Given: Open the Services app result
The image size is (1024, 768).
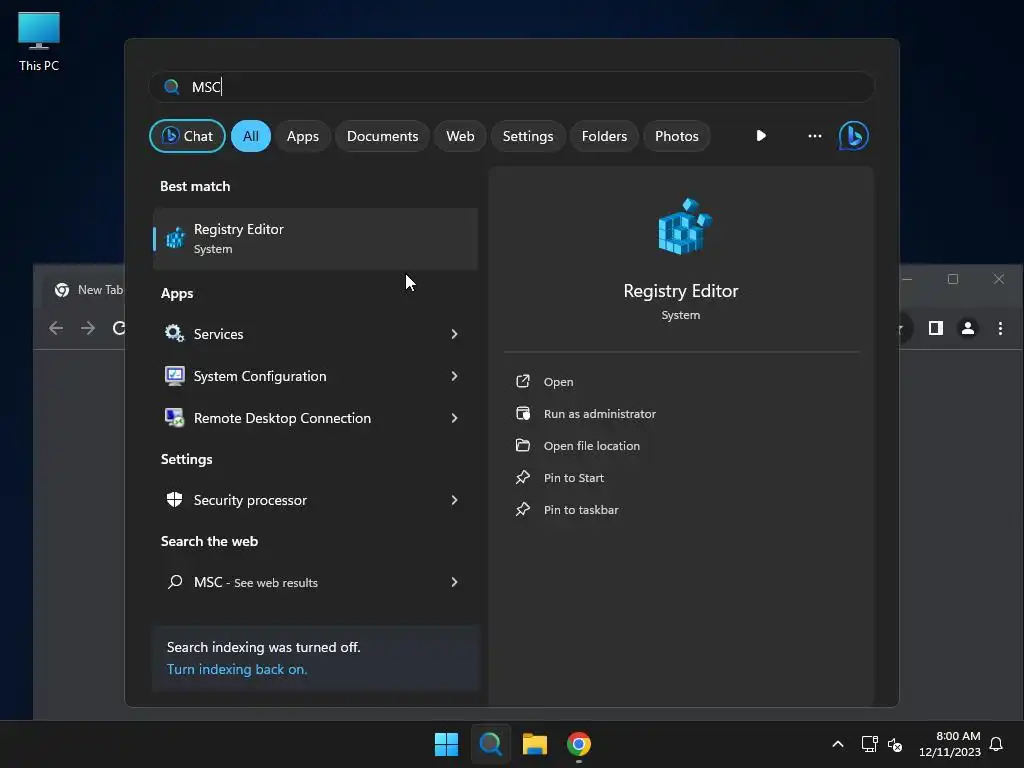Looking at the screenshot, I should [315, 334].
